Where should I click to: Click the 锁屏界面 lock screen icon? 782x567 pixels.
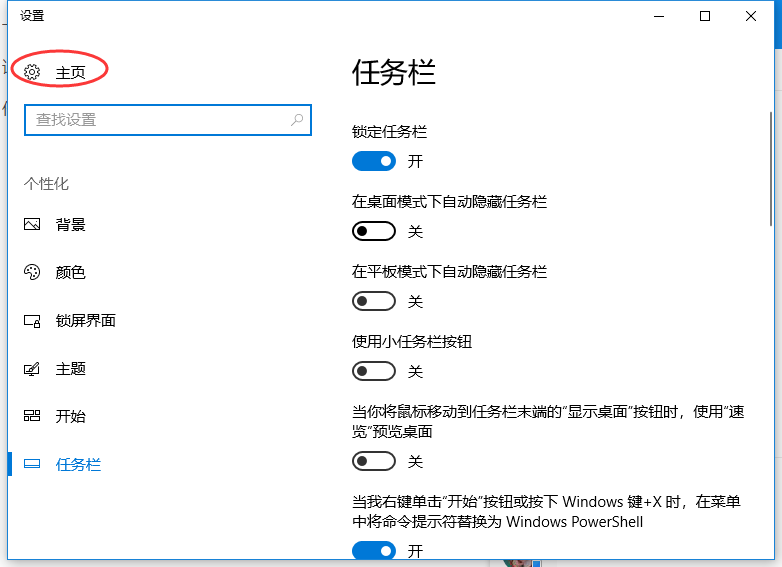pyautogui.click(x=32, y=321)
